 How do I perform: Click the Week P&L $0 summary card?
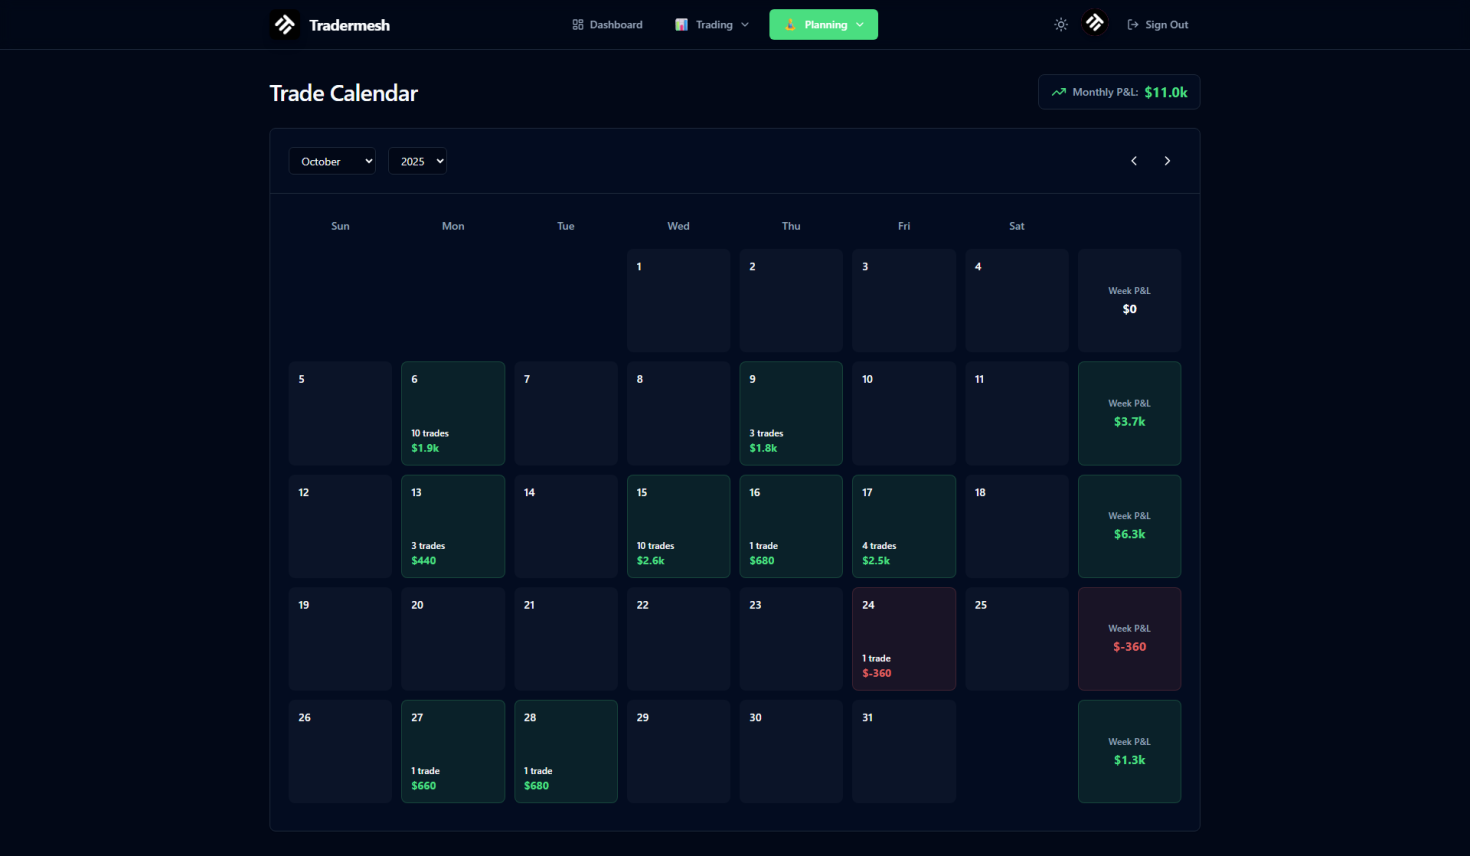[1129, 300]
